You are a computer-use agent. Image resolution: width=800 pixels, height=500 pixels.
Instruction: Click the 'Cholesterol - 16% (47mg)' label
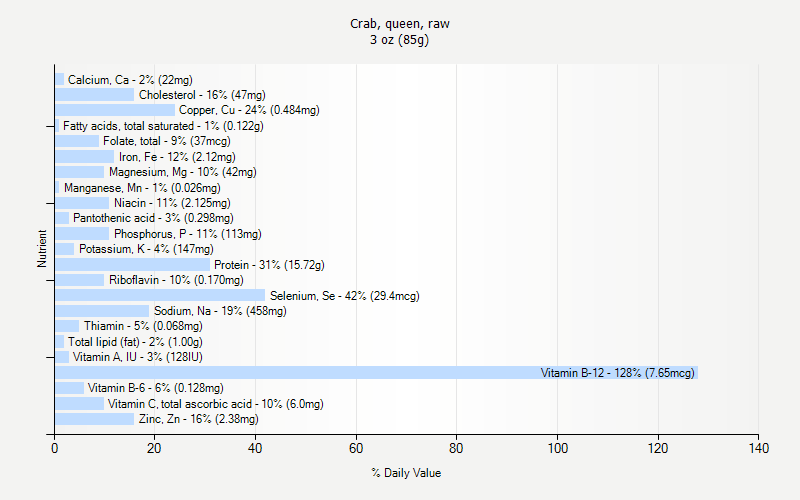pos(202,95)
